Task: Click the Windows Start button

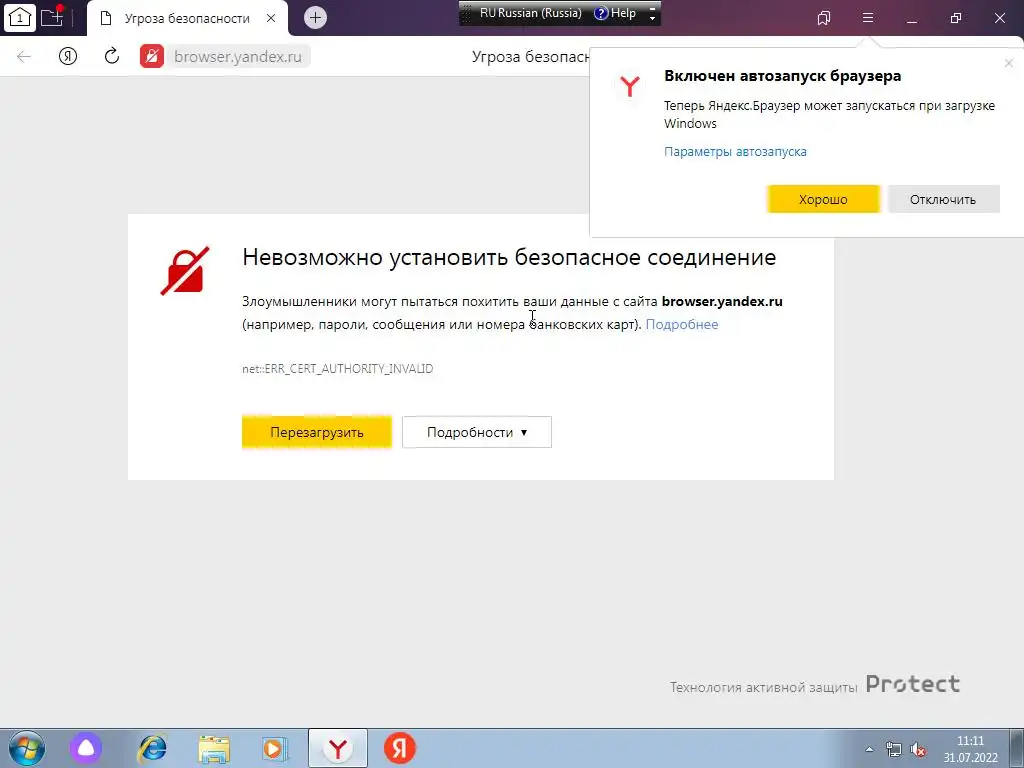Action: 26,748
